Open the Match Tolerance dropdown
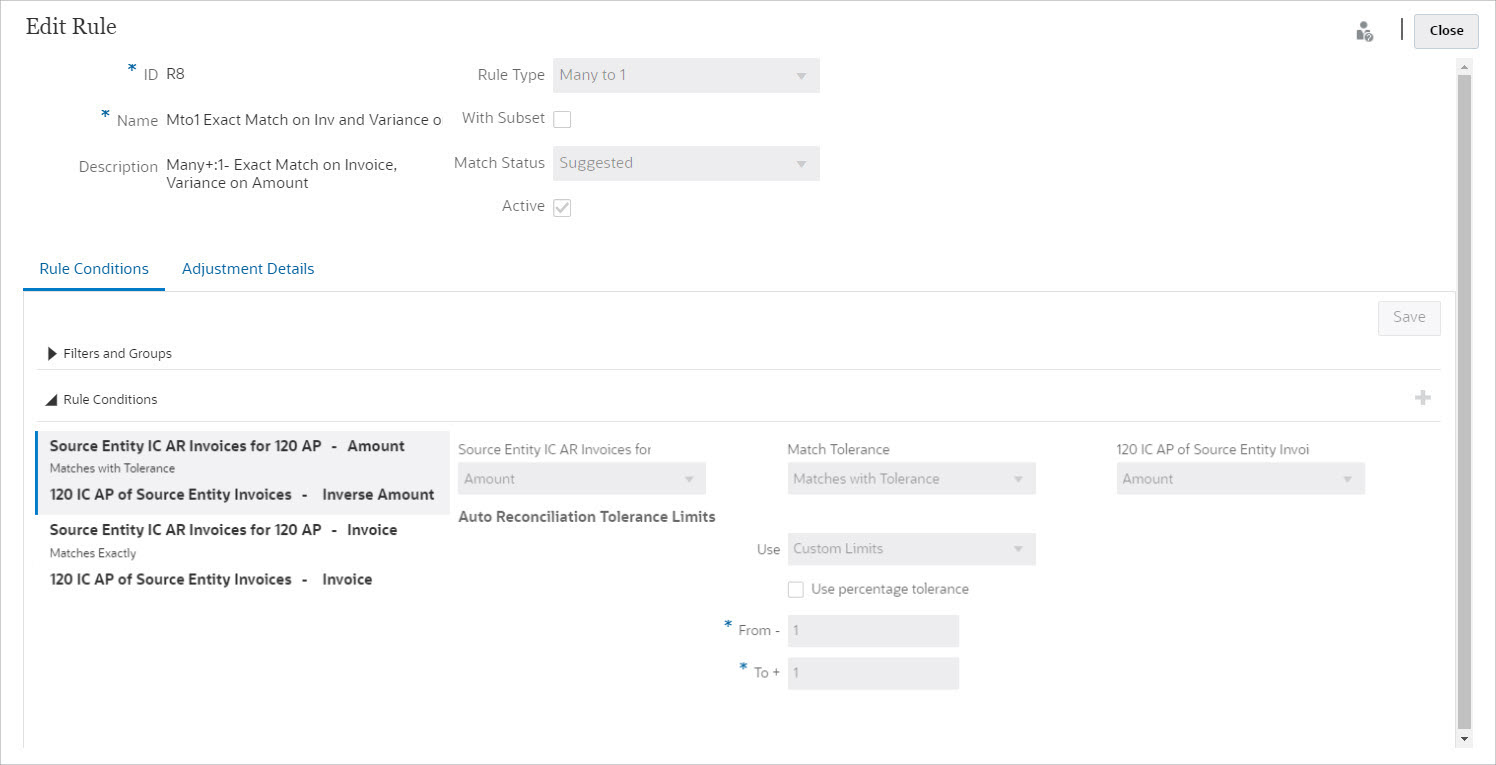The image size is (1496, 765). click(911, 479)
